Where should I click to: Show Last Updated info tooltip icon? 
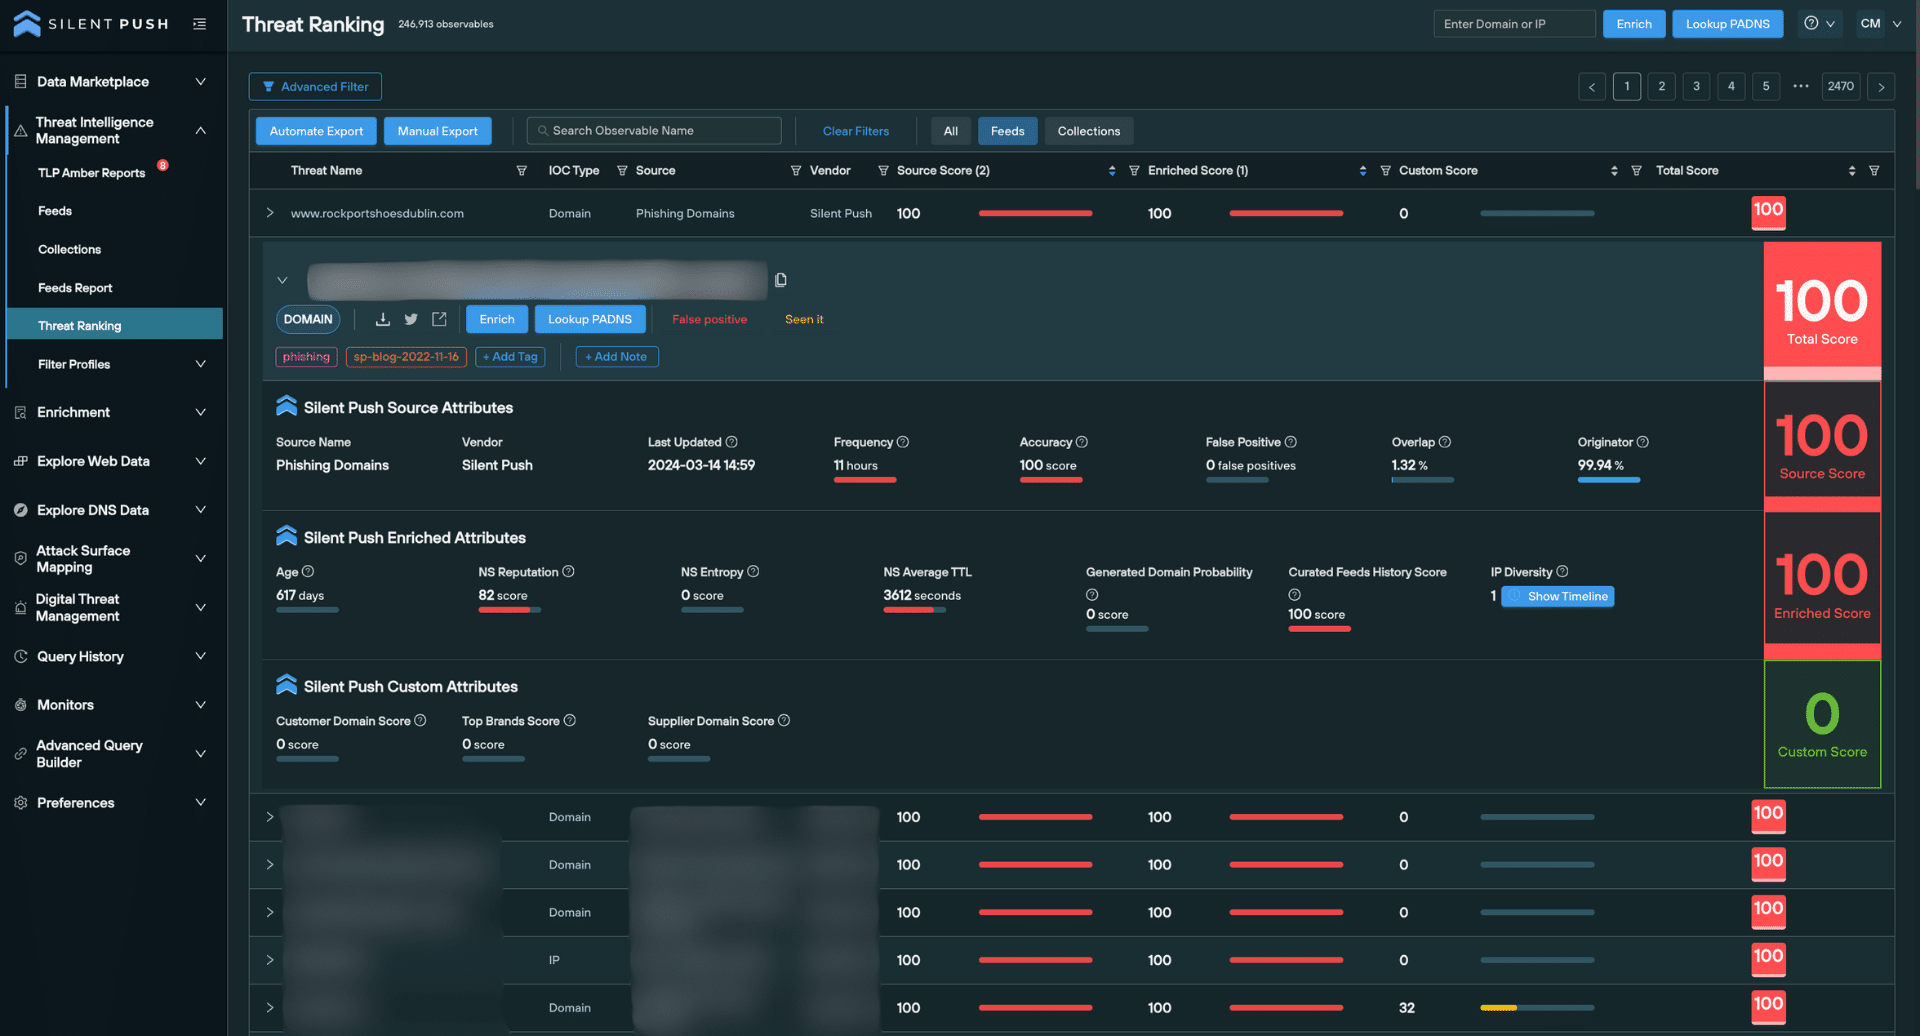pyautogui.click(x=732, y=442)
